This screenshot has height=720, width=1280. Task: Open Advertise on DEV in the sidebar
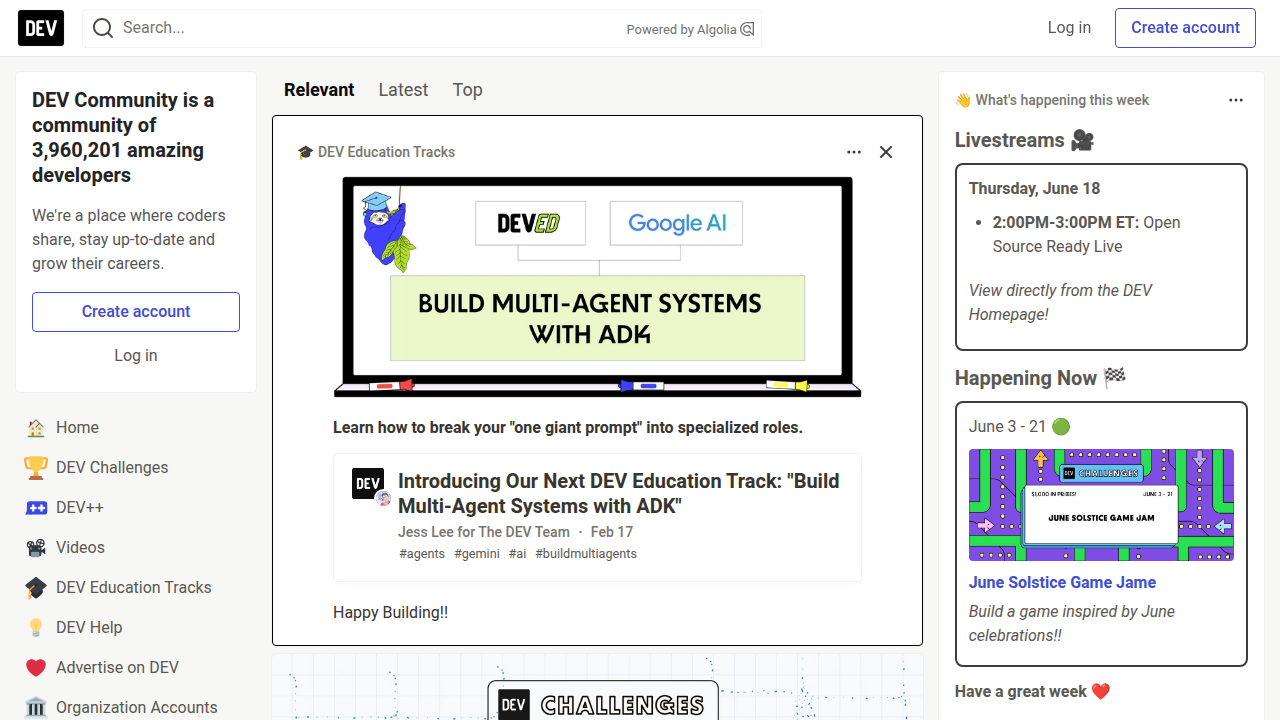coord(136,668)
